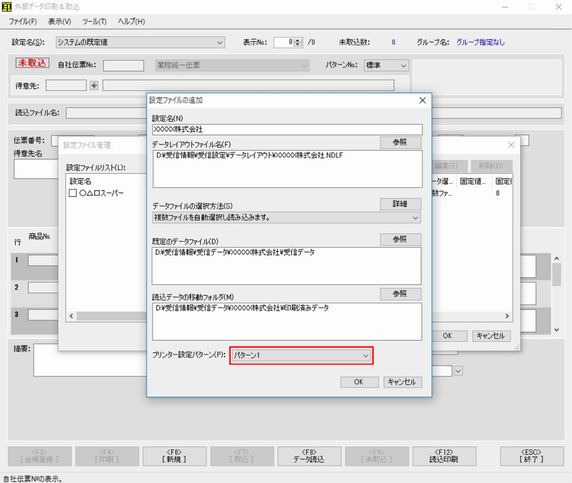Close the 設定ファイルの追加 dialog with X

pos(422,100)
